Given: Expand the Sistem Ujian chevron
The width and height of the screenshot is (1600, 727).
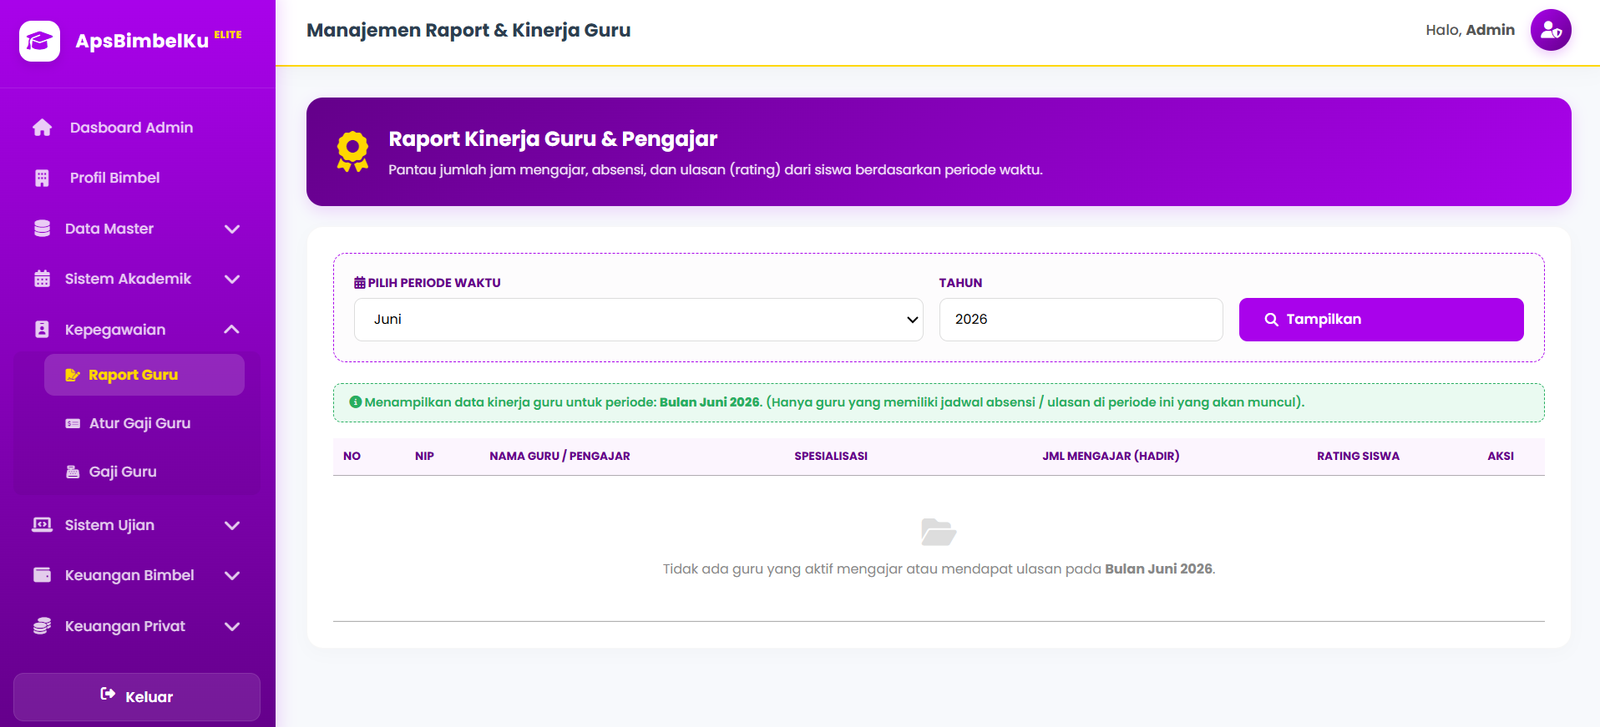Looking at the screenshot, I should point(232,525).
